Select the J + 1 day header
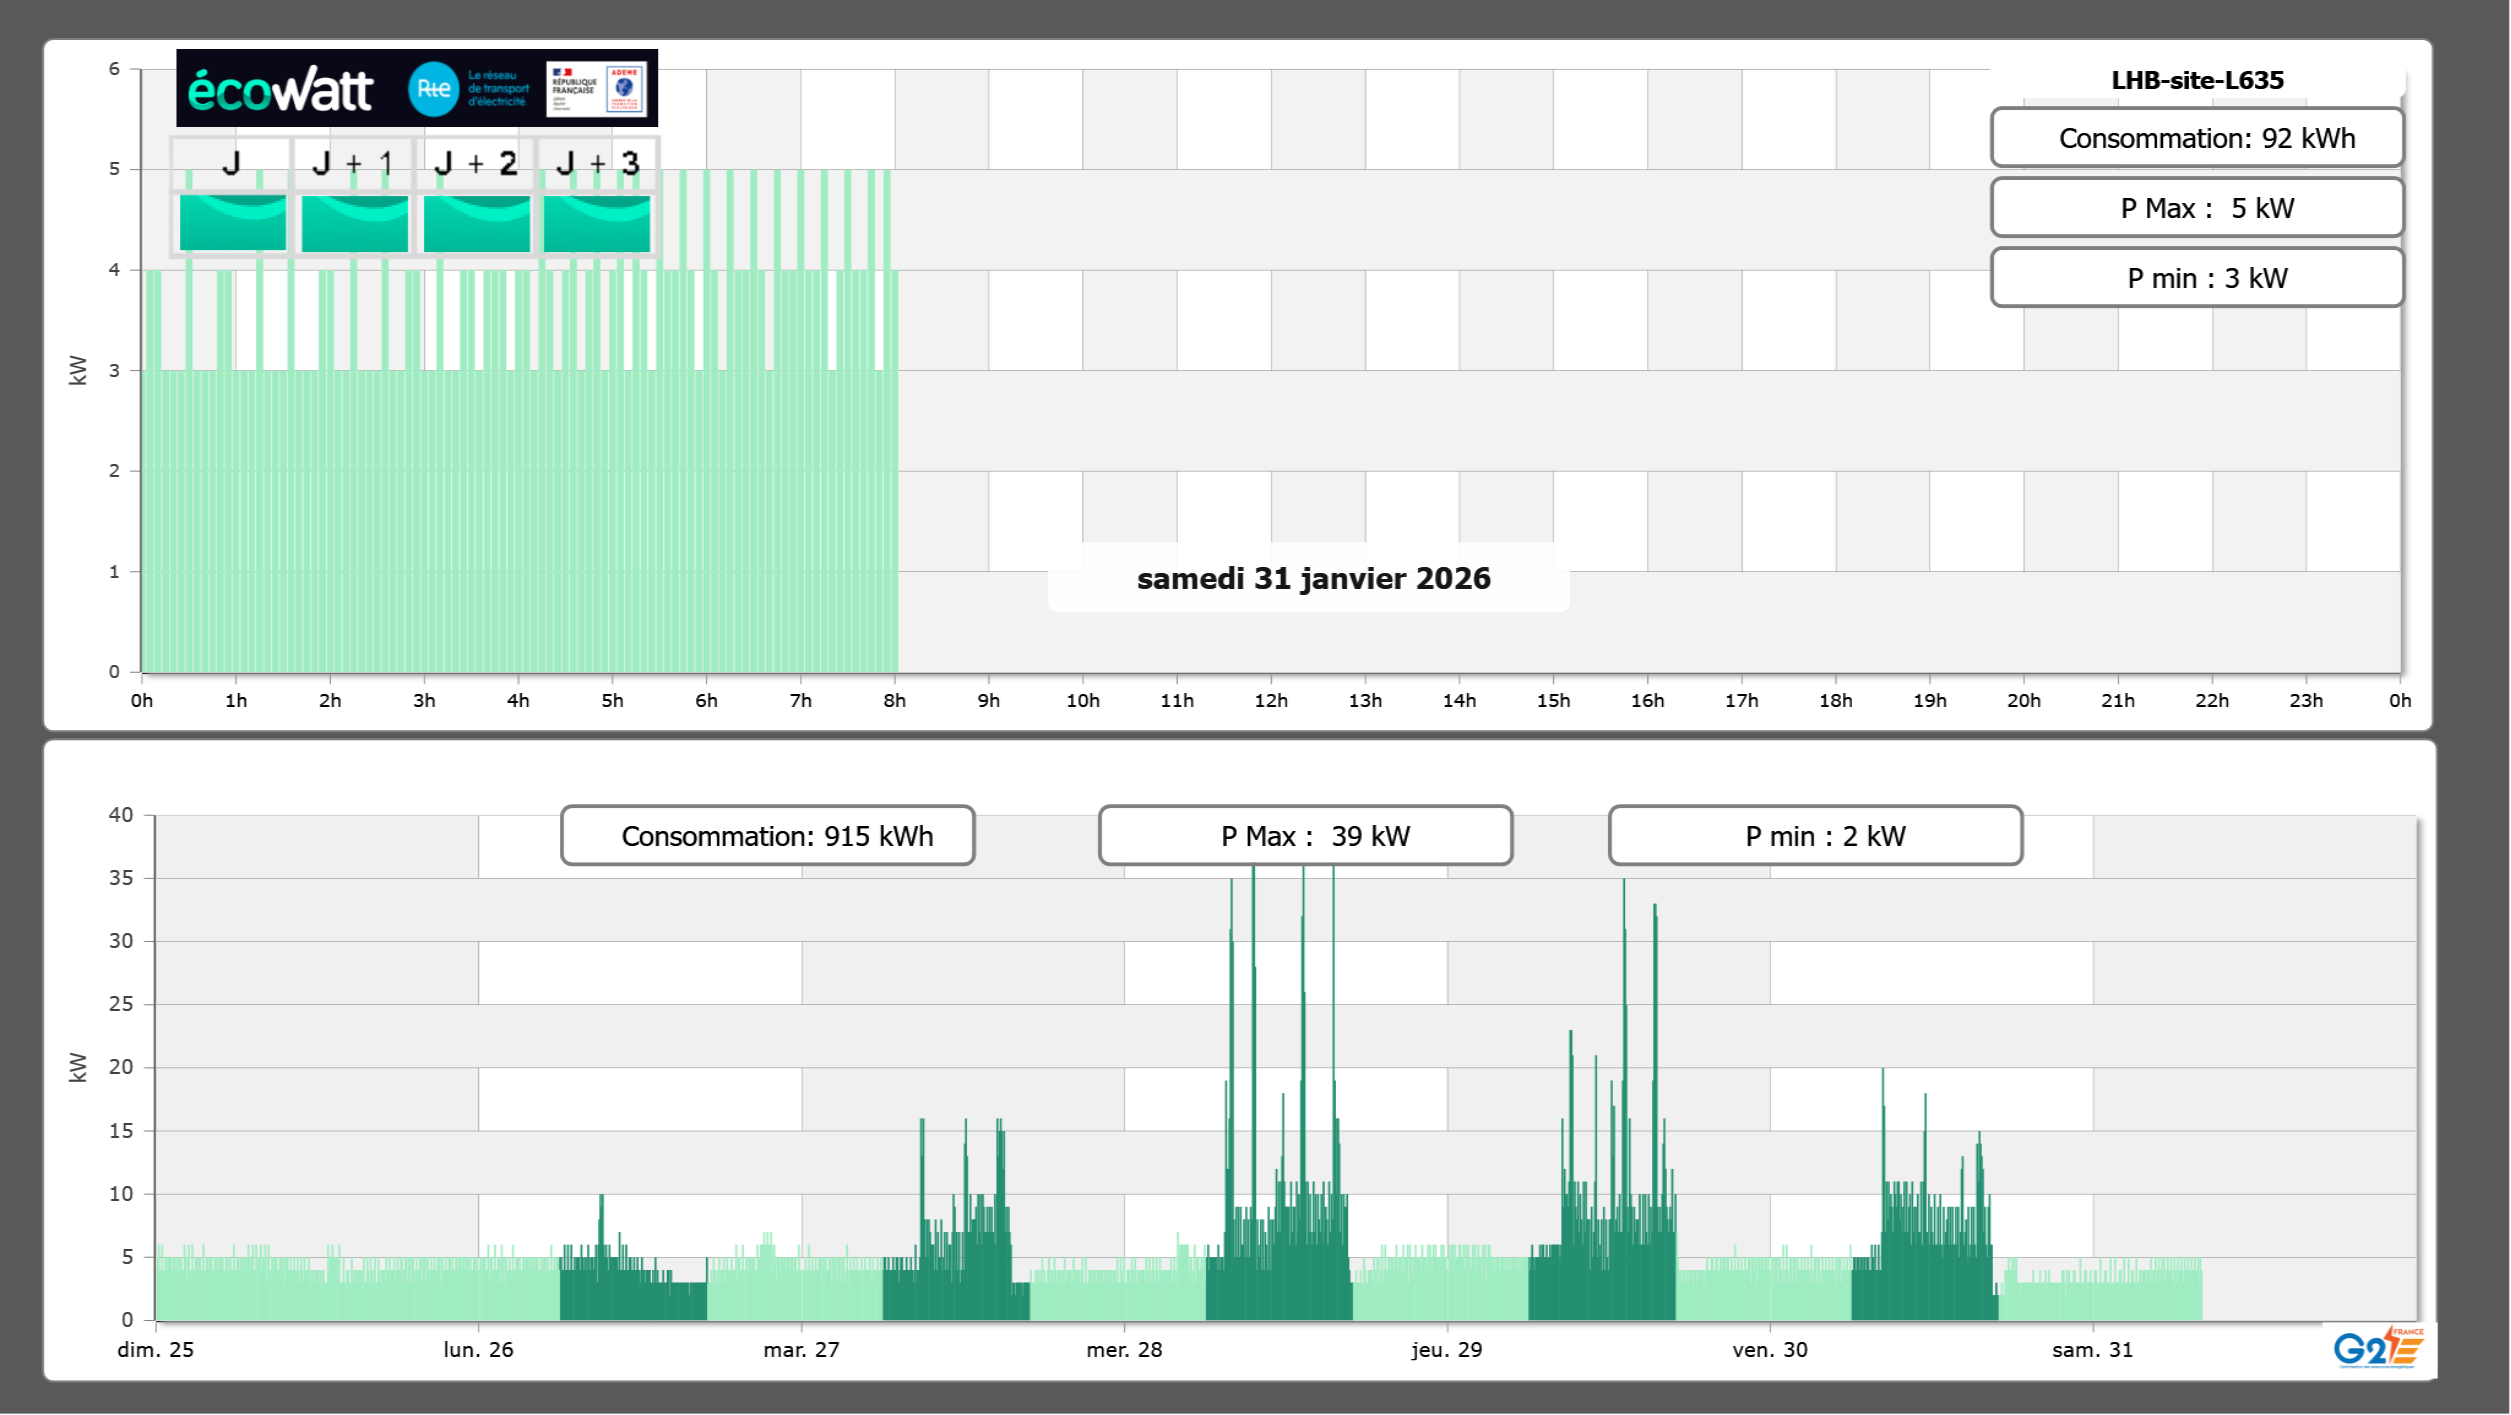This screenshot has height=1415, width=2511. (354, 163)
